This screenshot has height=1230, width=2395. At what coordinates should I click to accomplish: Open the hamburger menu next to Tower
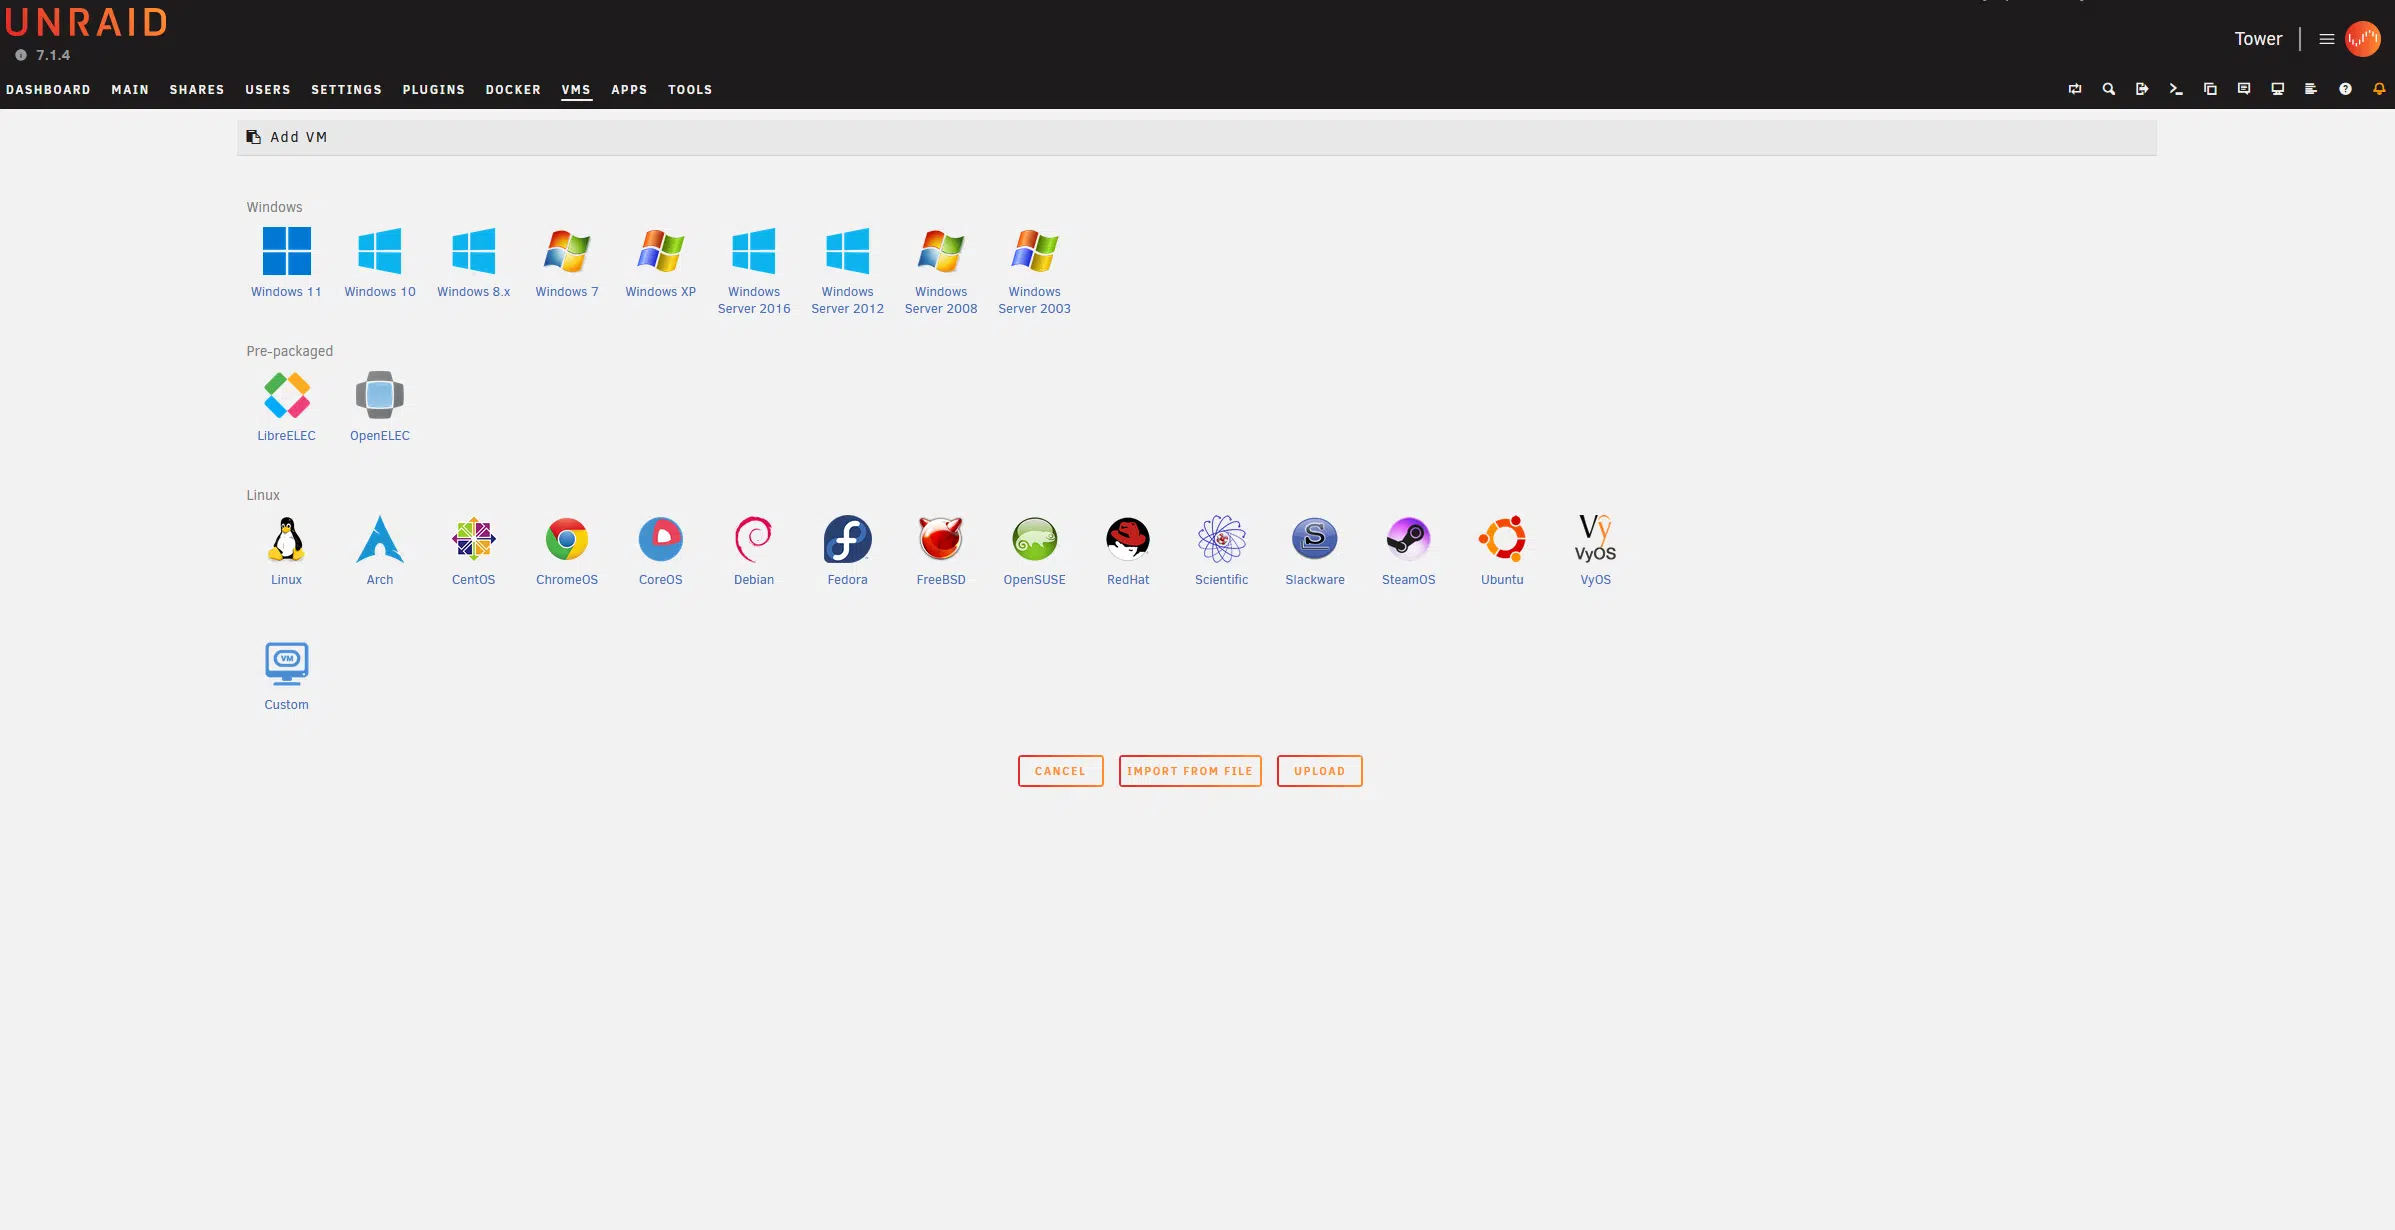[x=2327, y=39]
